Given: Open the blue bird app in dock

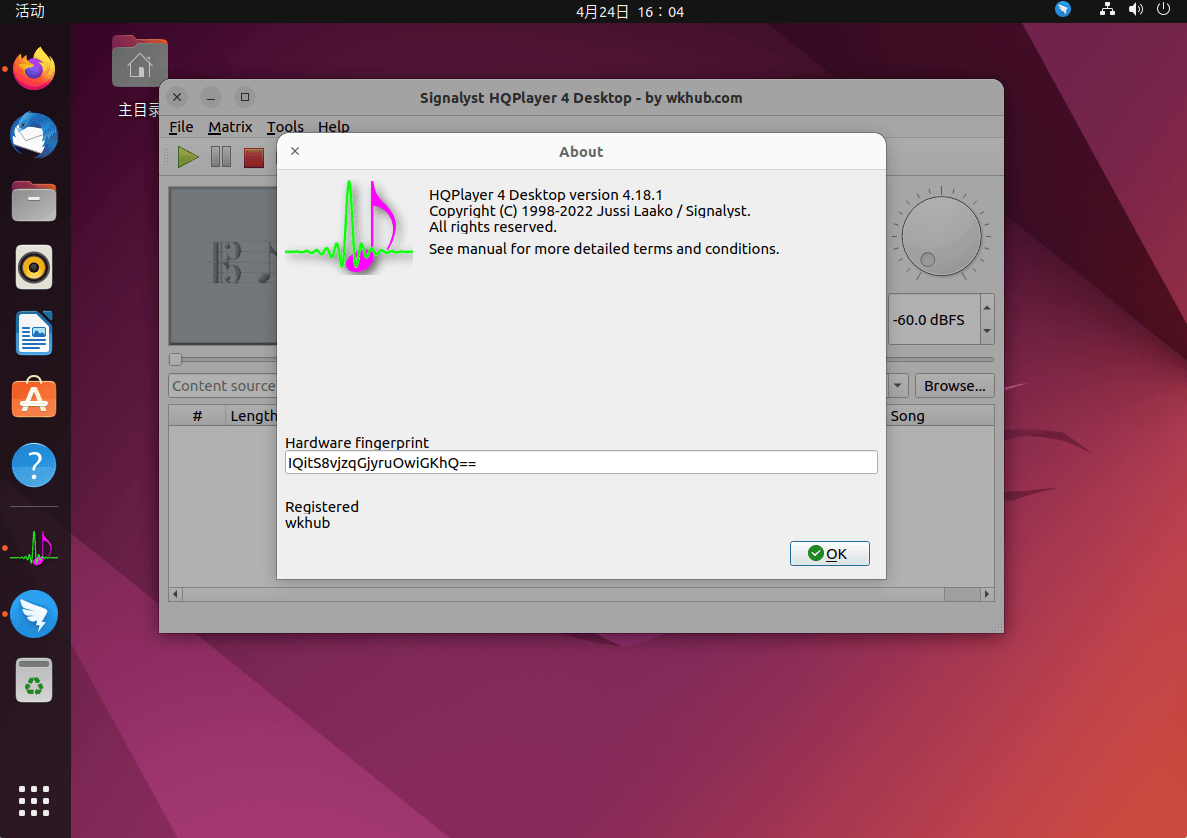Looking at the screenshot, I should click(34, 614).
